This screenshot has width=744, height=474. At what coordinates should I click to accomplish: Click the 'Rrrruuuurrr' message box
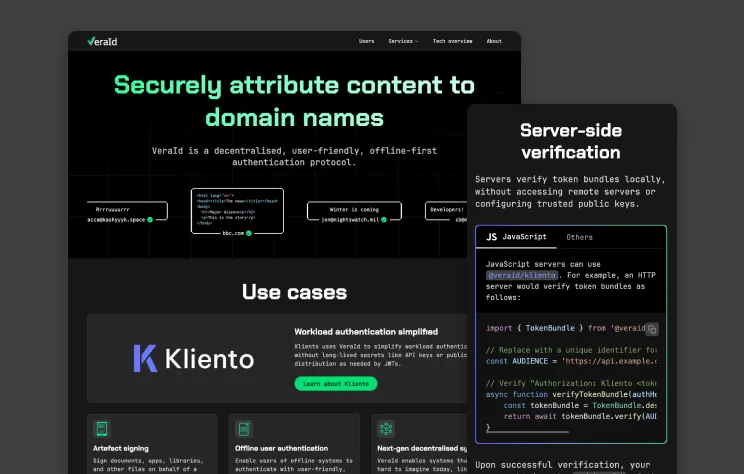click(127, 211)
